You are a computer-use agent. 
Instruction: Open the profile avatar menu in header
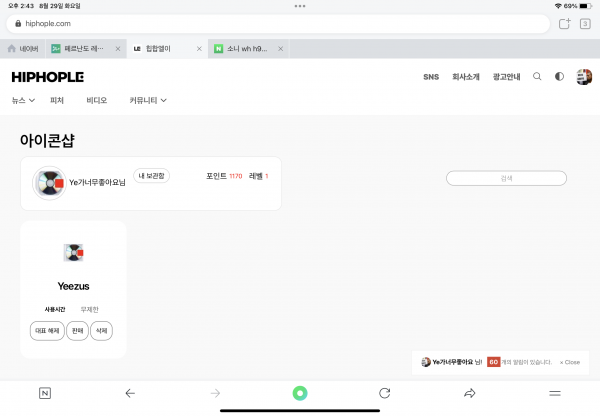(x=584, y=77)
